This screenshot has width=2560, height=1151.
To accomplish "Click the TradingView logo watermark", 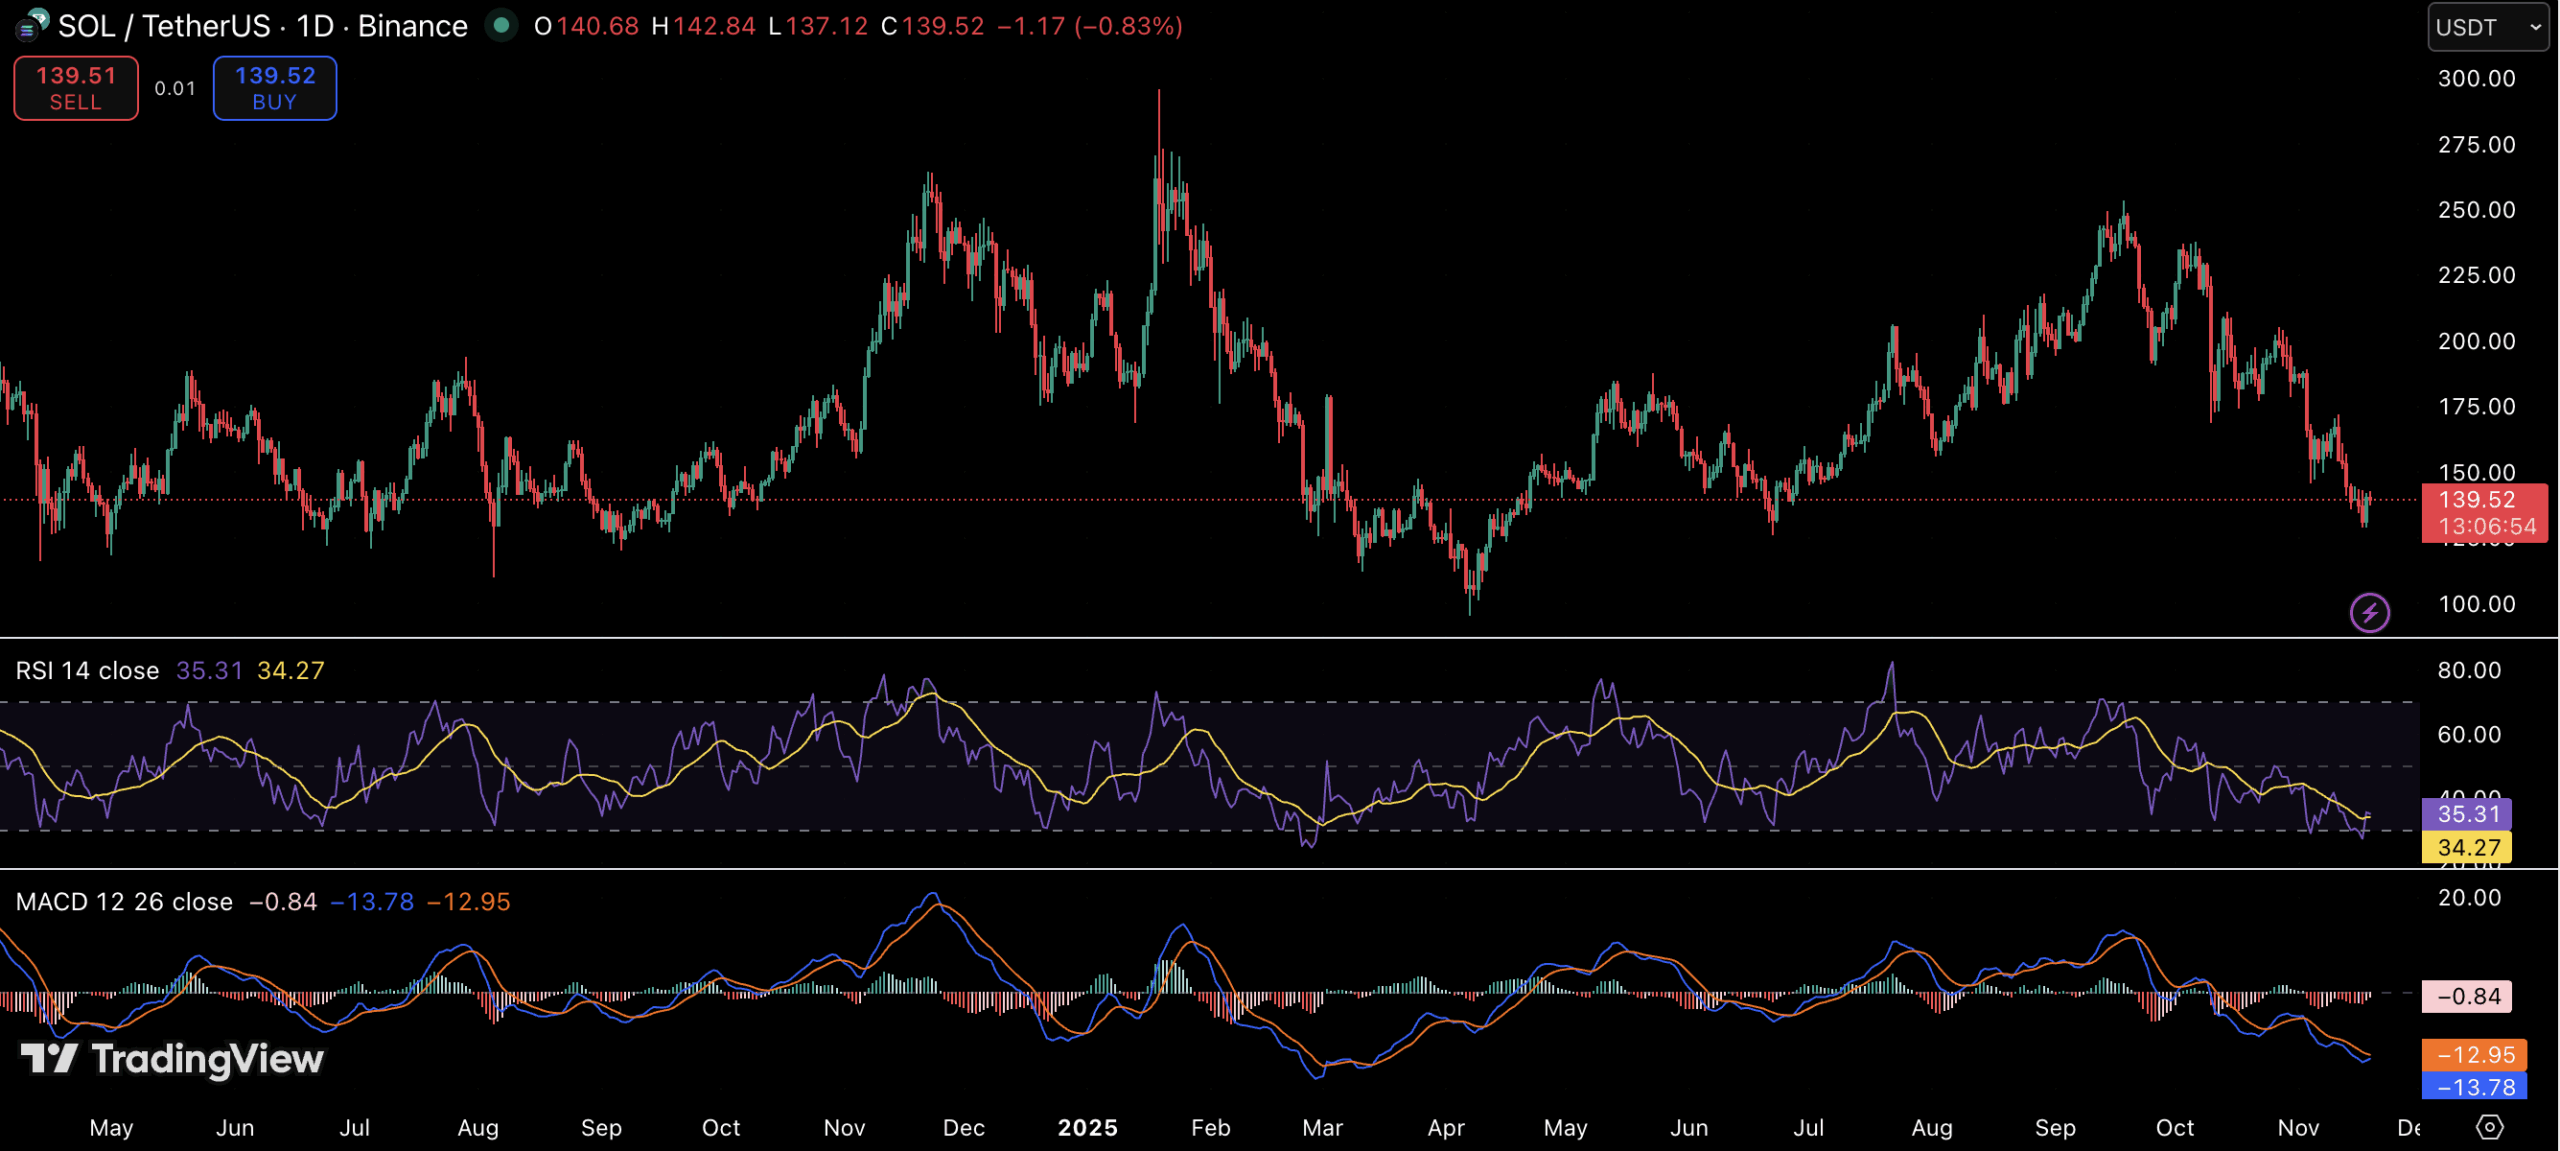I will 172,1058.
